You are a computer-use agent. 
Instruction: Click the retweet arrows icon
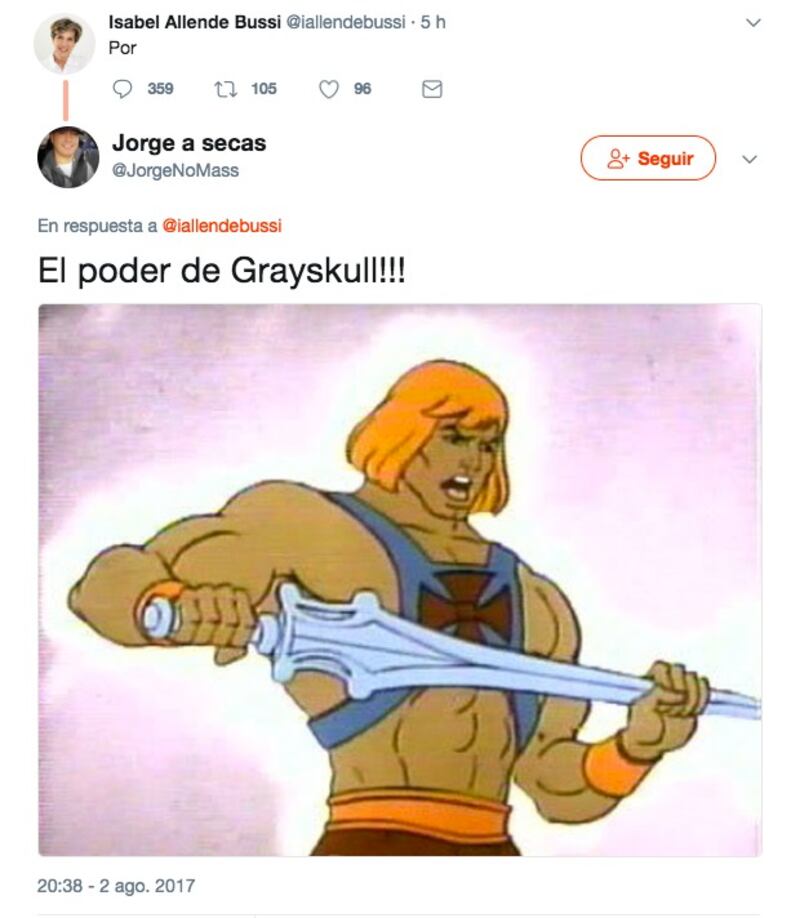[x=225, y=89]
